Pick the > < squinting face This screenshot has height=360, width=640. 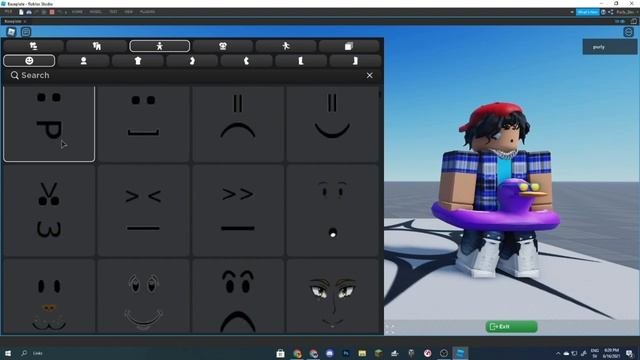[x=143, y=210]
